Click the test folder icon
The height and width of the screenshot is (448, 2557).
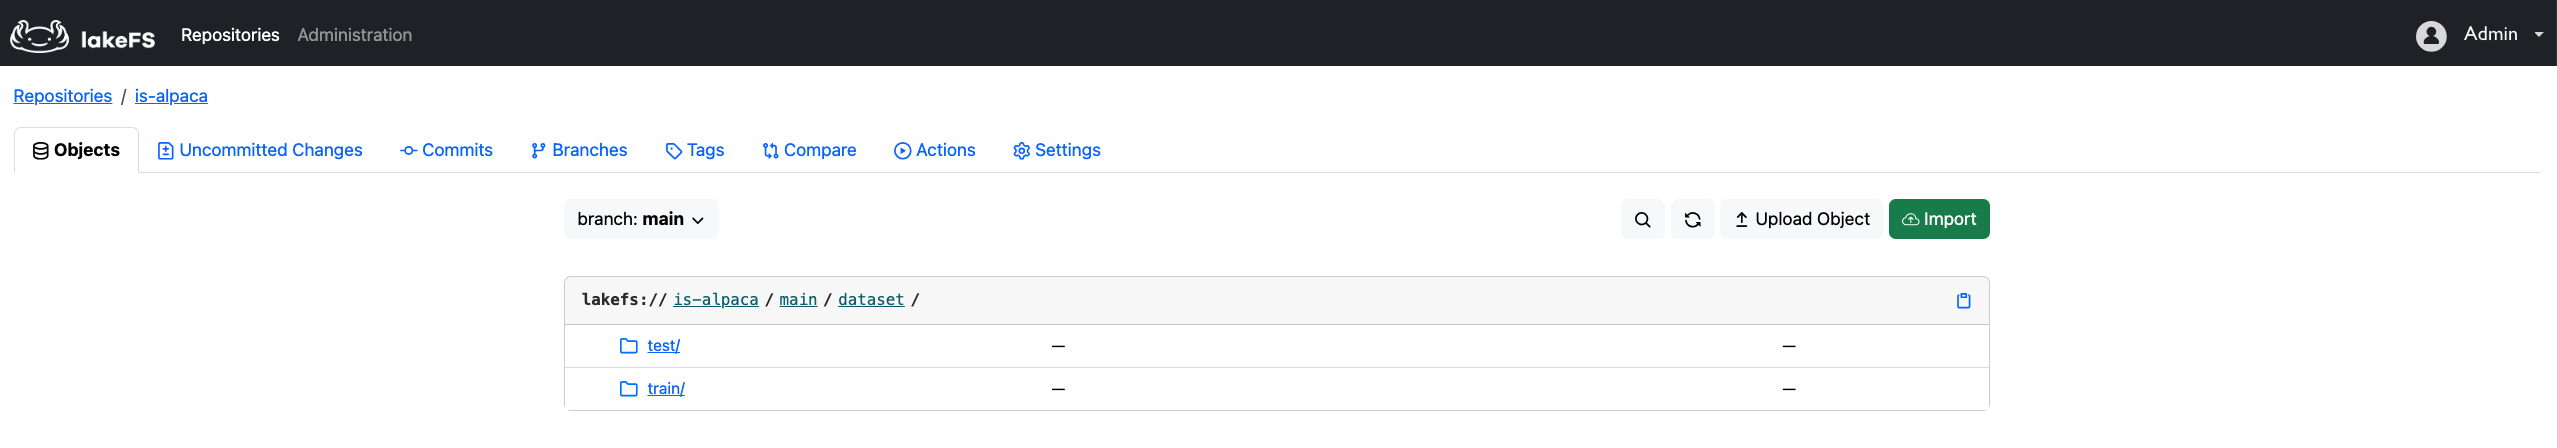pos(629,346)
